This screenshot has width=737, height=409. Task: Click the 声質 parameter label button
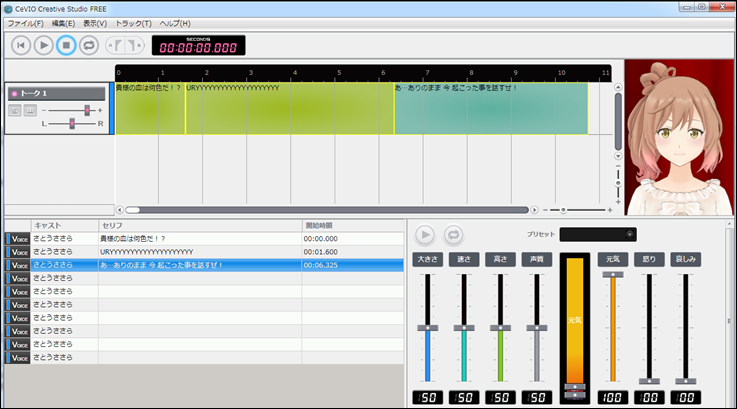coord(537,260)
